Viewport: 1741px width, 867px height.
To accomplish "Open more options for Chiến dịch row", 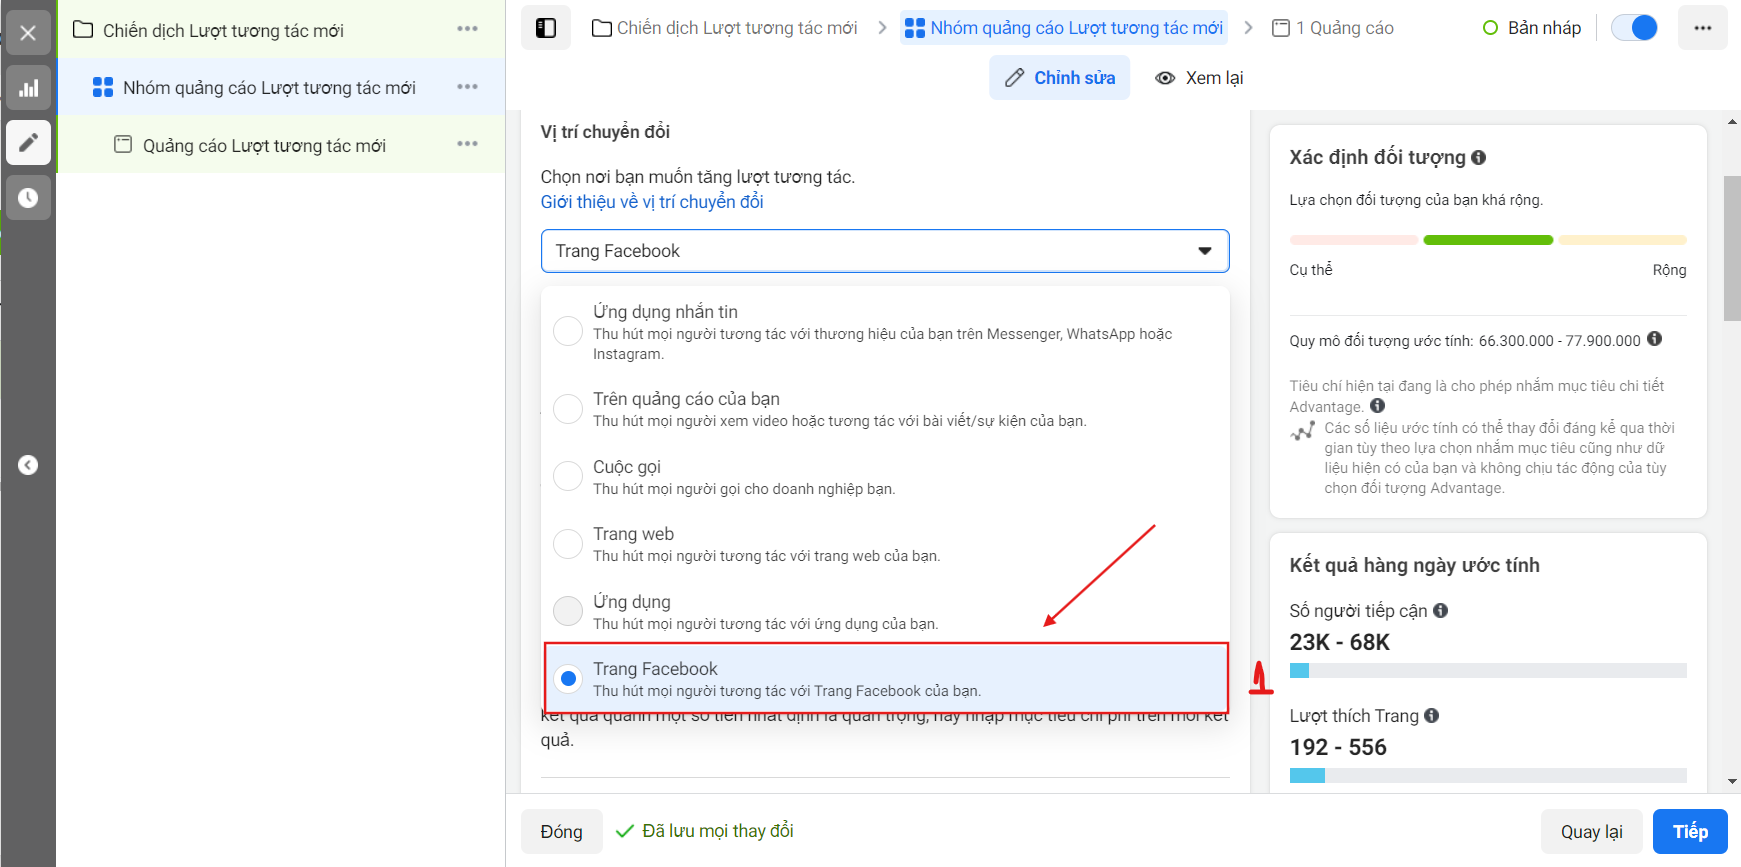I will (467, 29).
